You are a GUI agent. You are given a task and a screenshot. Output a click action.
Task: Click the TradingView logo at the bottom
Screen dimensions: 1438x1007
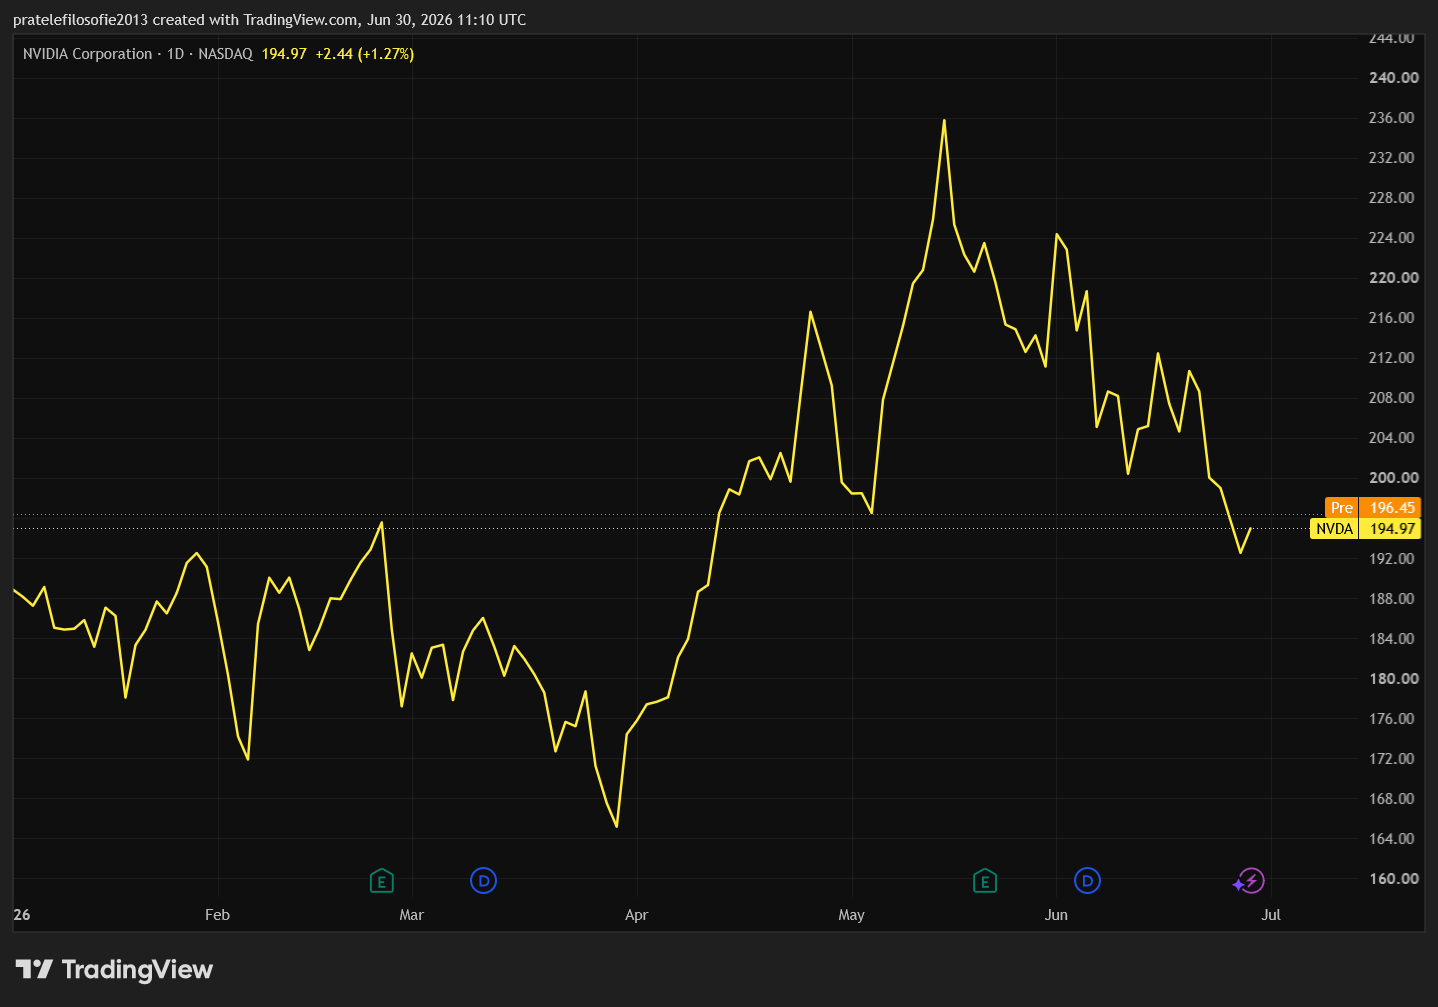click(x=114, y=969)
